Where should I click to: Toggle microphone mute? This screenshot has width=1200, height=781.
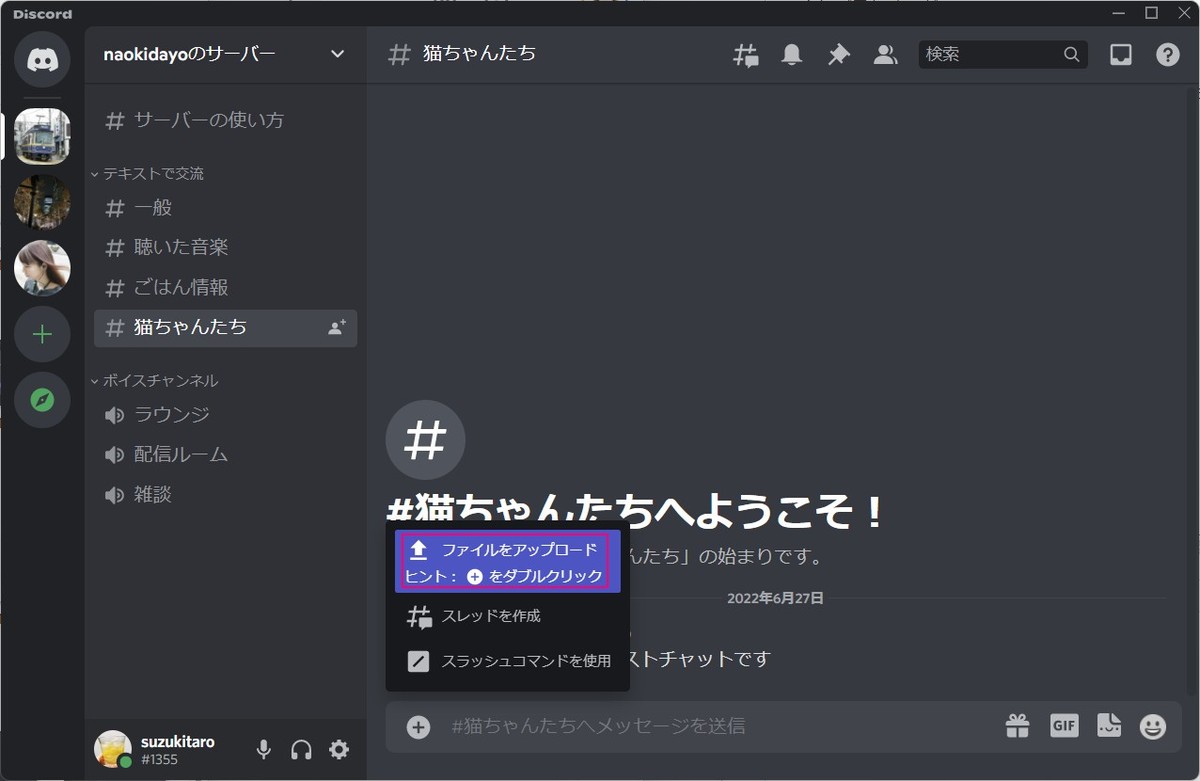coord(264,749)
